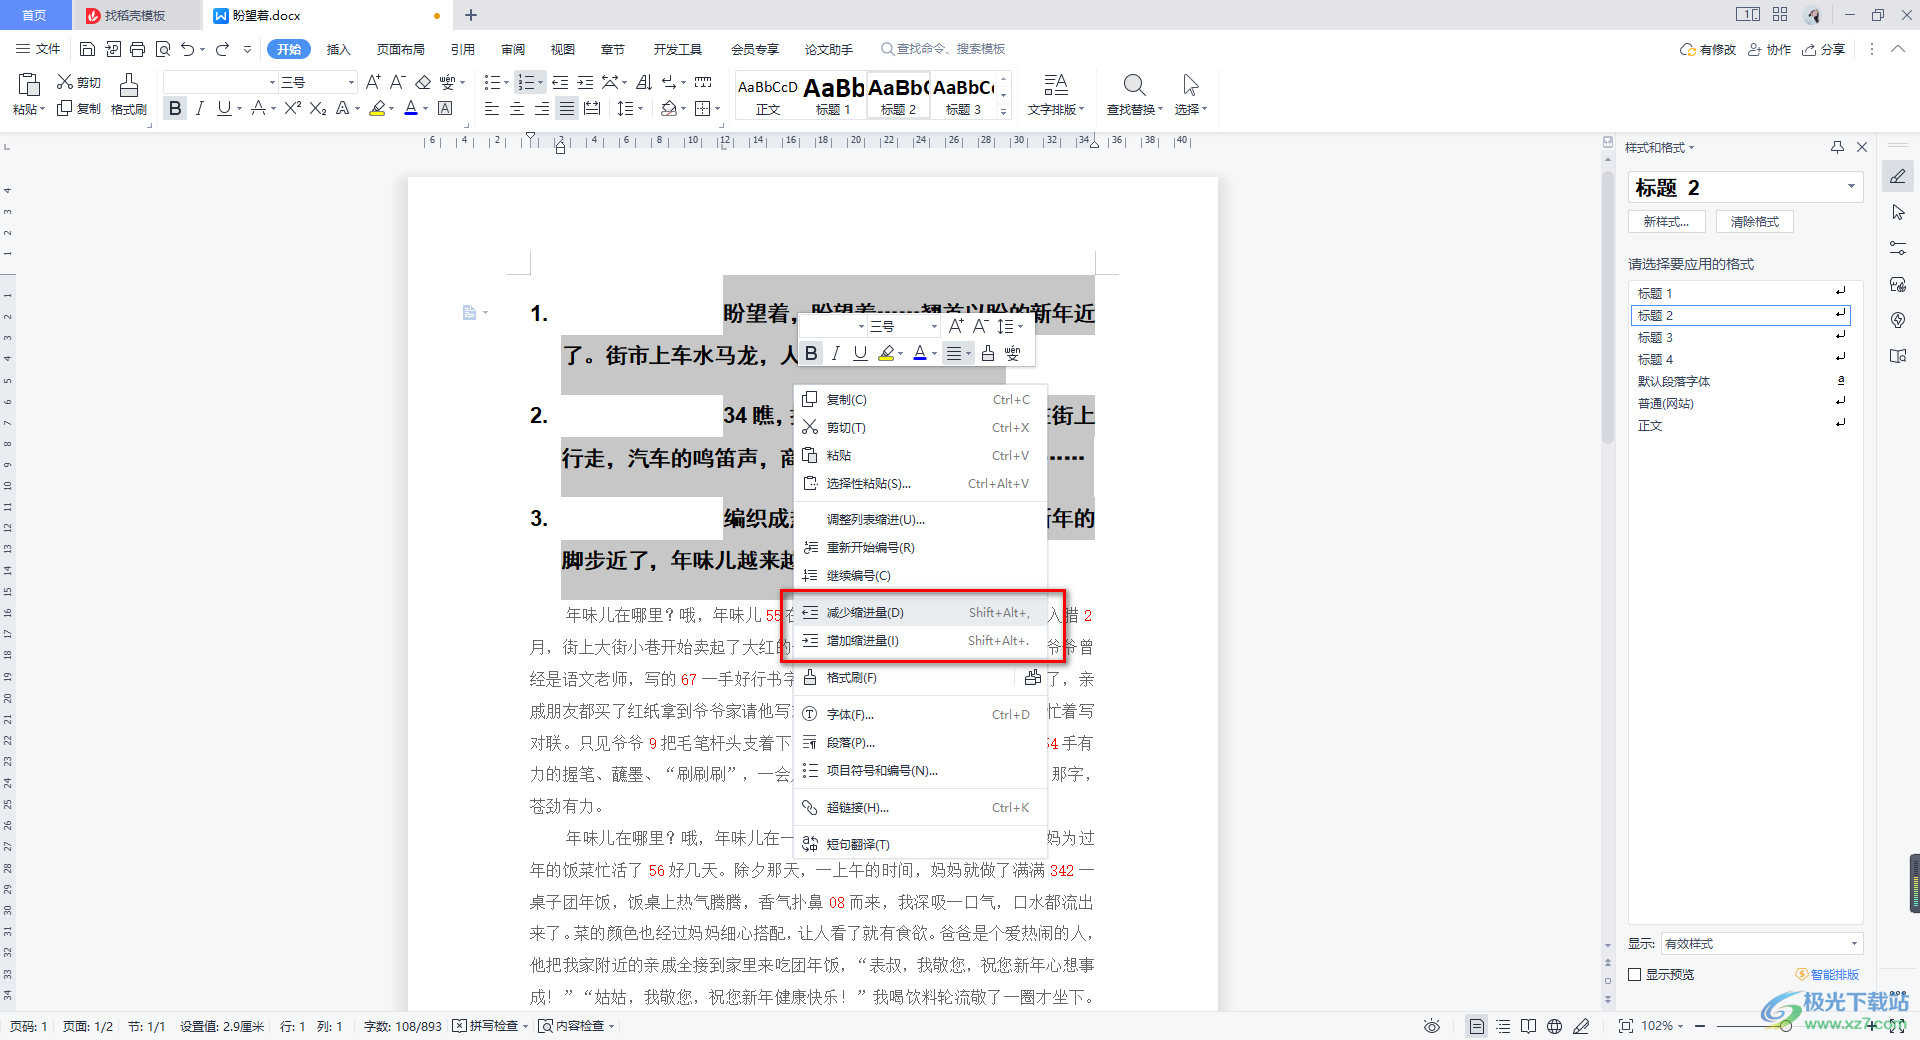Switch to outline view icon in status bar
Screen dimensions: 1920x1040
pyautogui.click(x=1503, y=1026)
